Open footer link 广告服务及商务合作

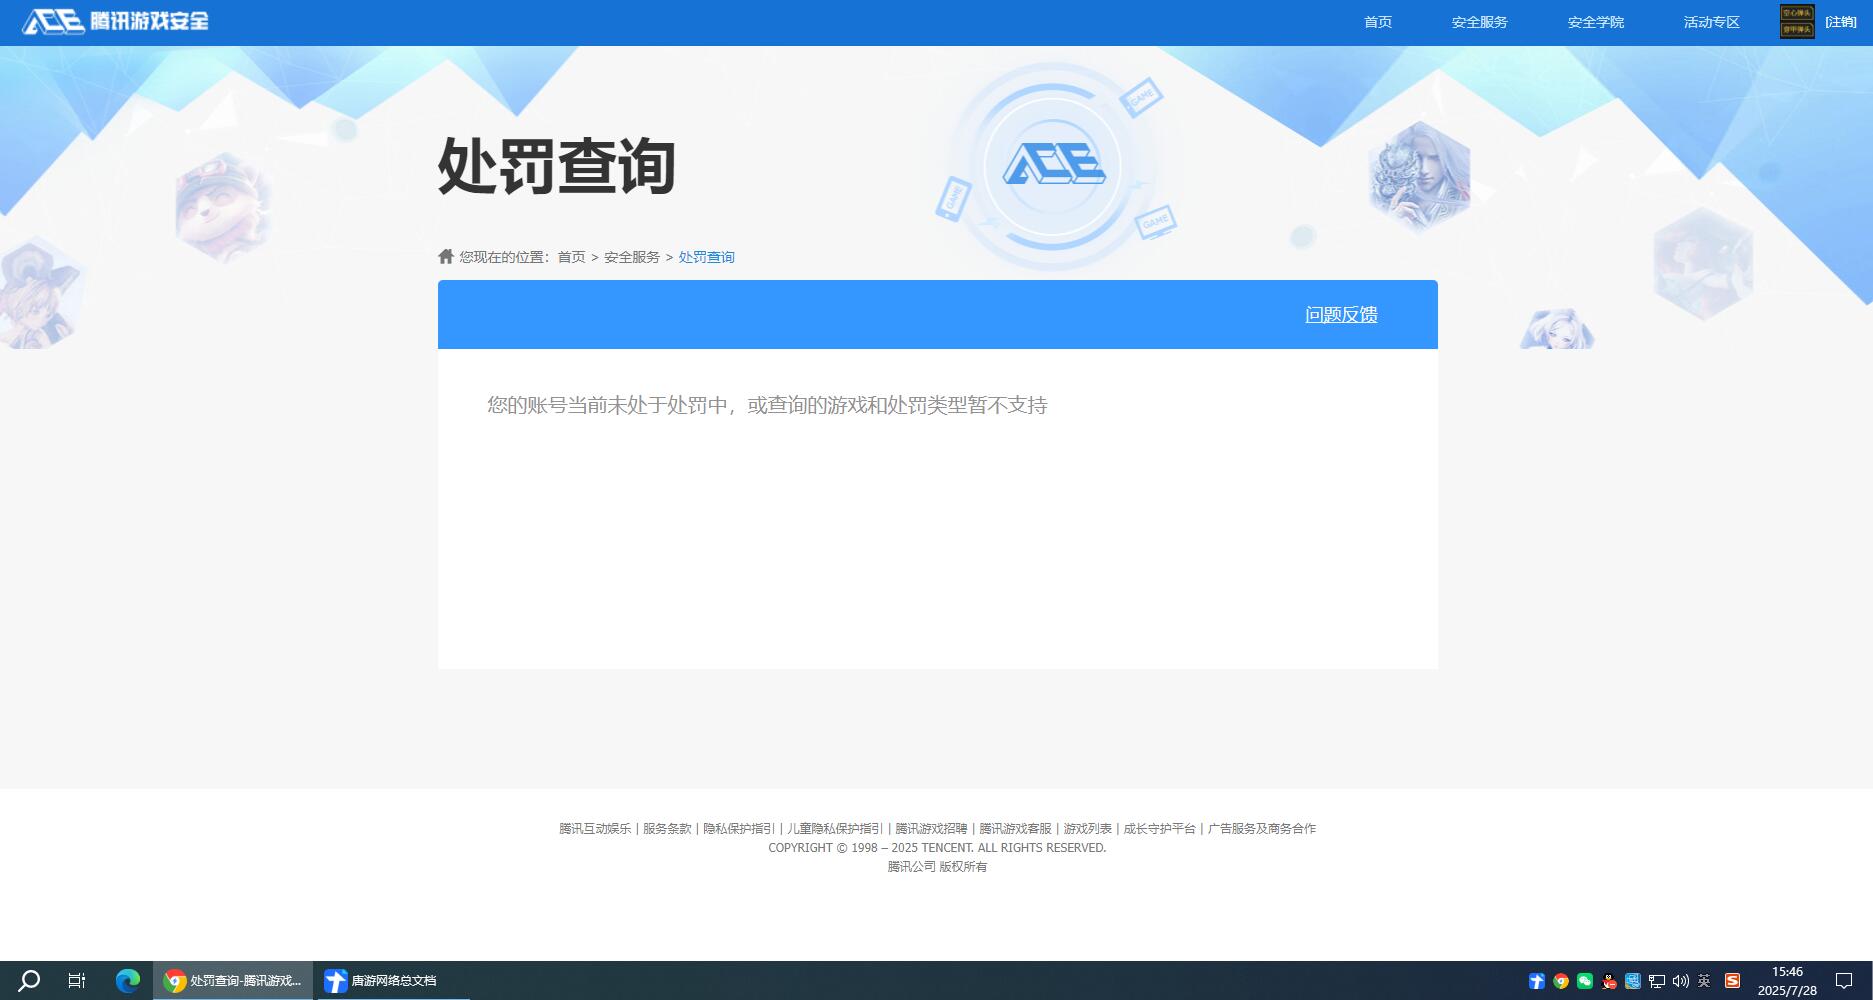[1262, 828]
